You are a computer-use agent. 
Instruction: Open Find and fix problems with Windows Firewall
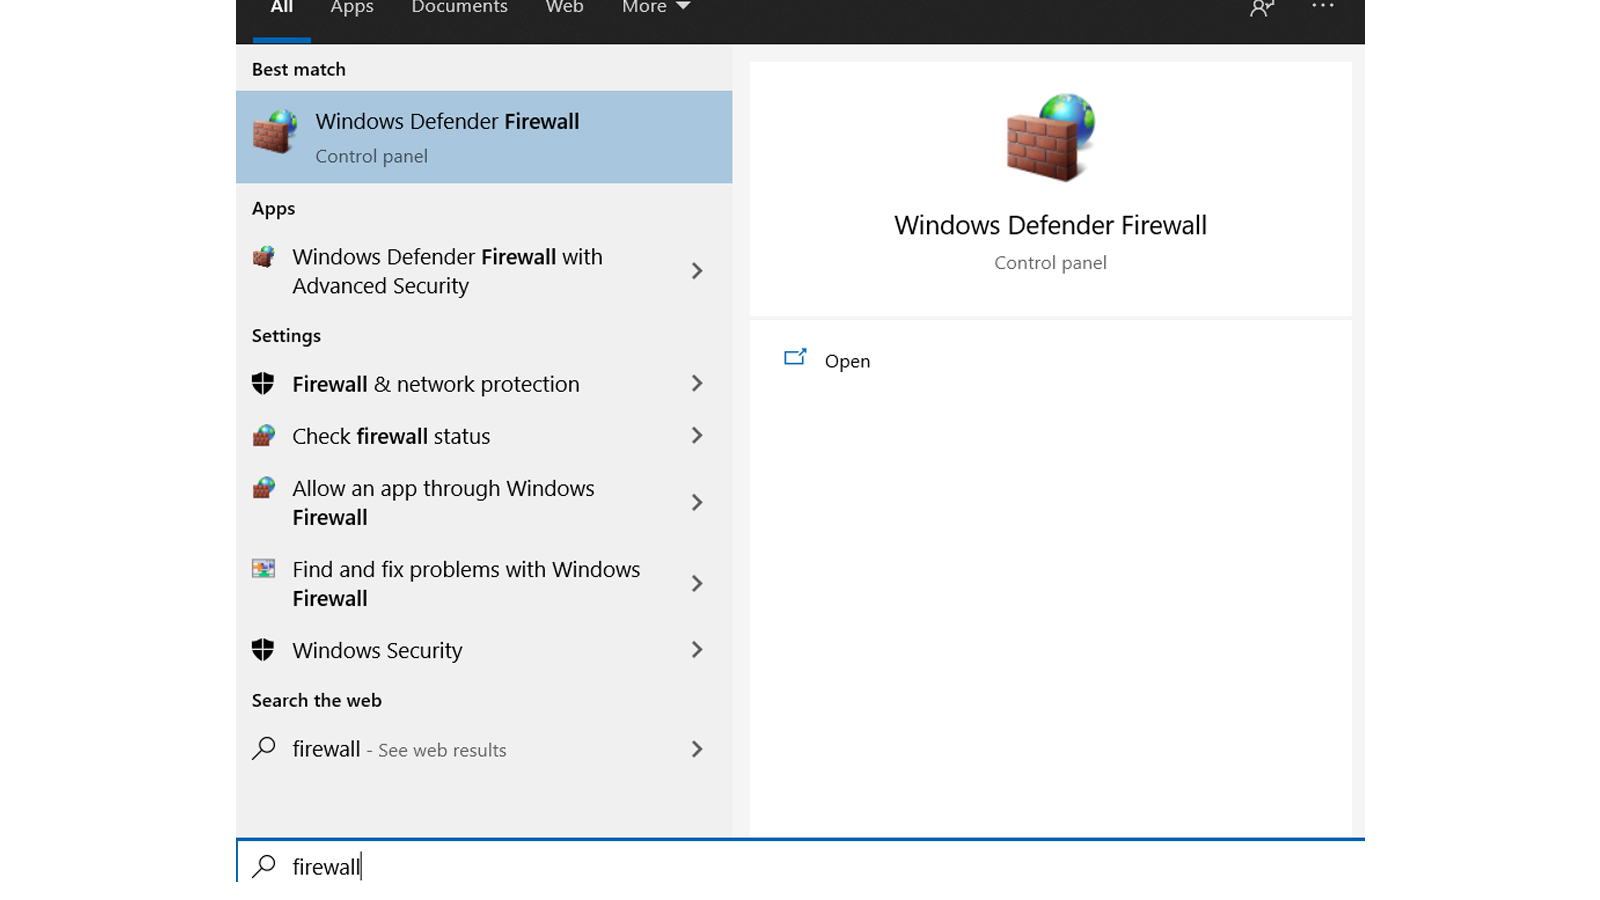pyautogui.click(x=484, y=584)
